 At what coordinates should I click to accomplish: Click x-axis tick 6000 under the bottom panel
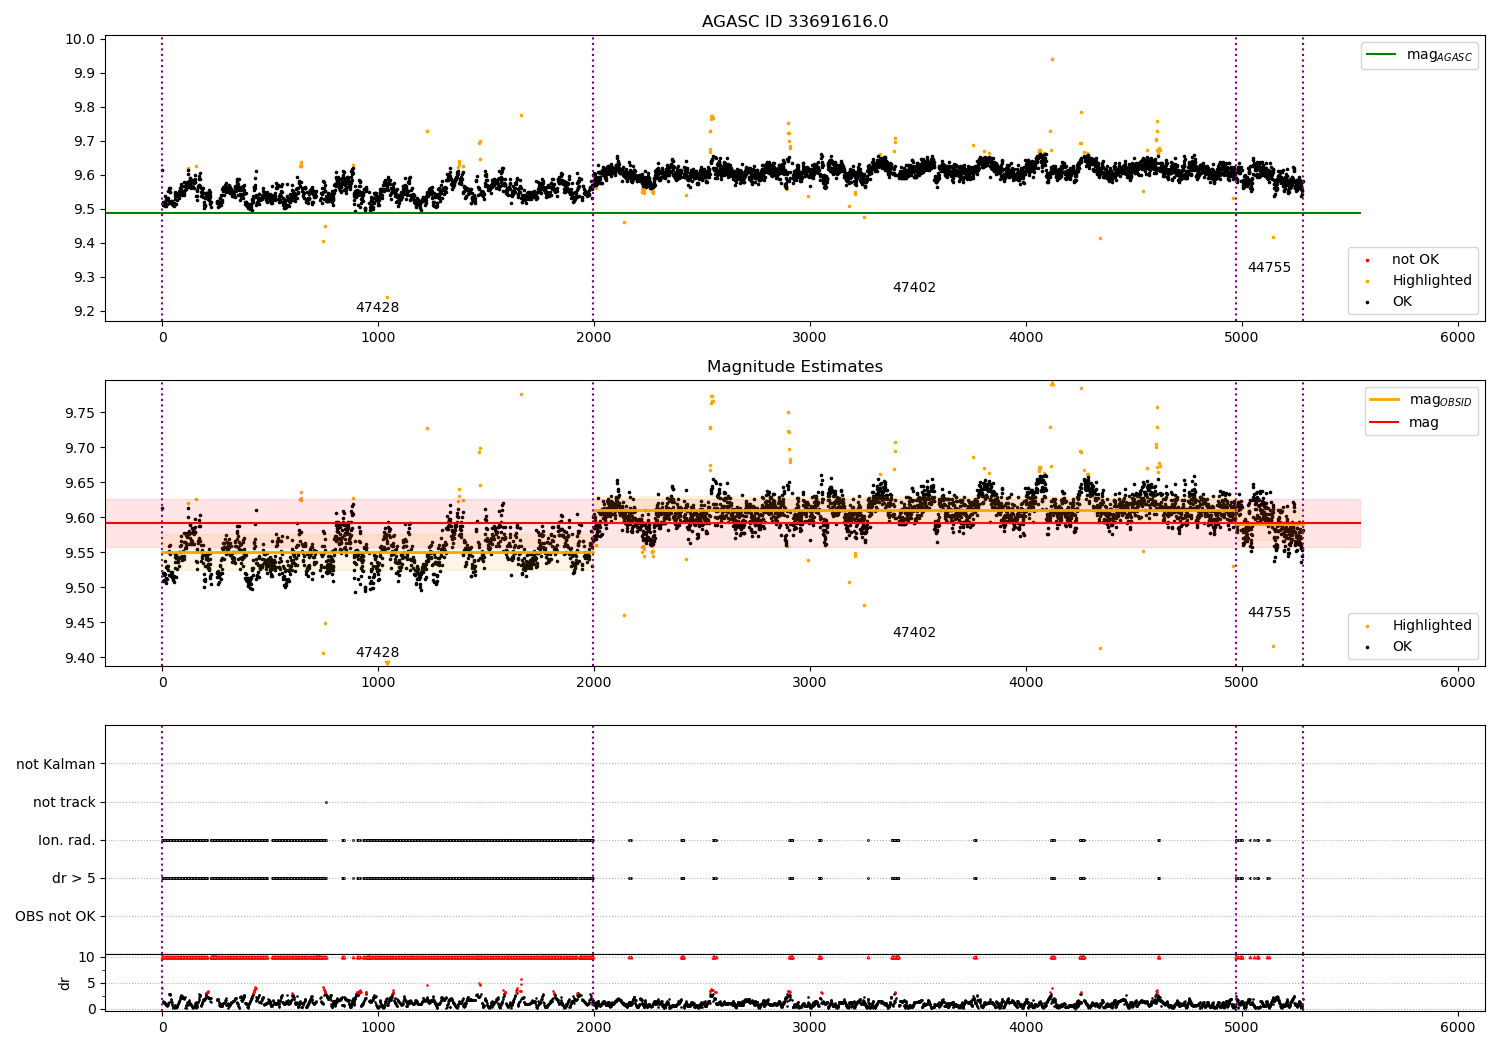pos(1457,1027)
